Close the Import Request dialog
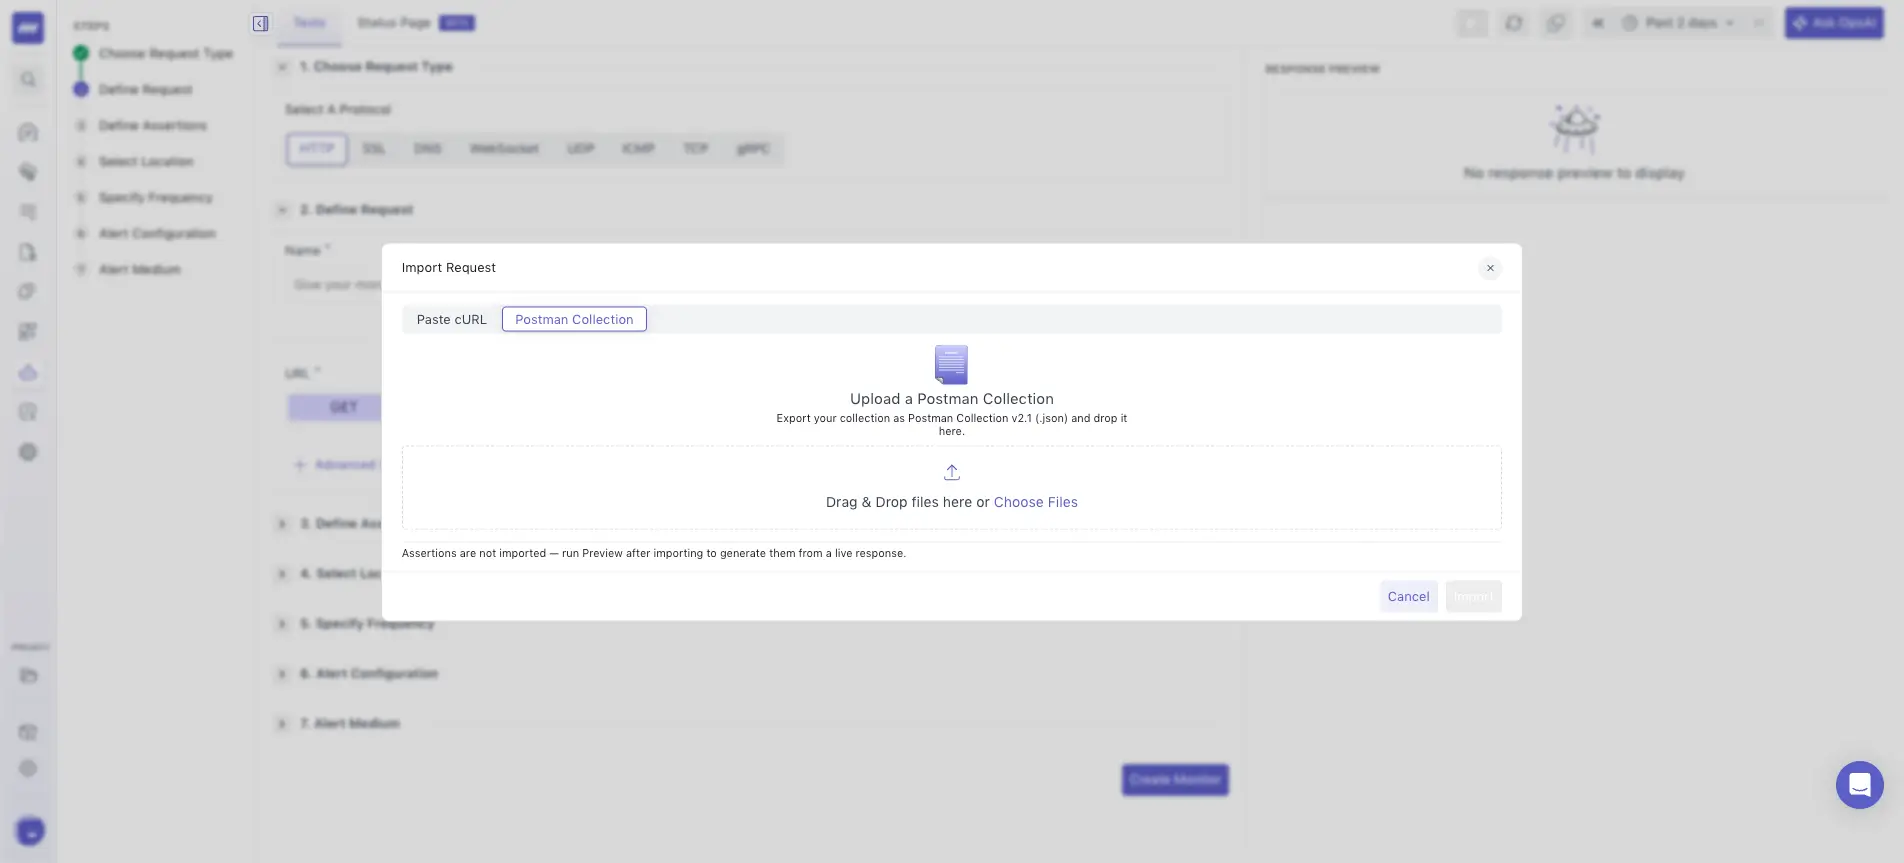The image size is (1904, 863). pyautogui.click(x=1490, y=268)
